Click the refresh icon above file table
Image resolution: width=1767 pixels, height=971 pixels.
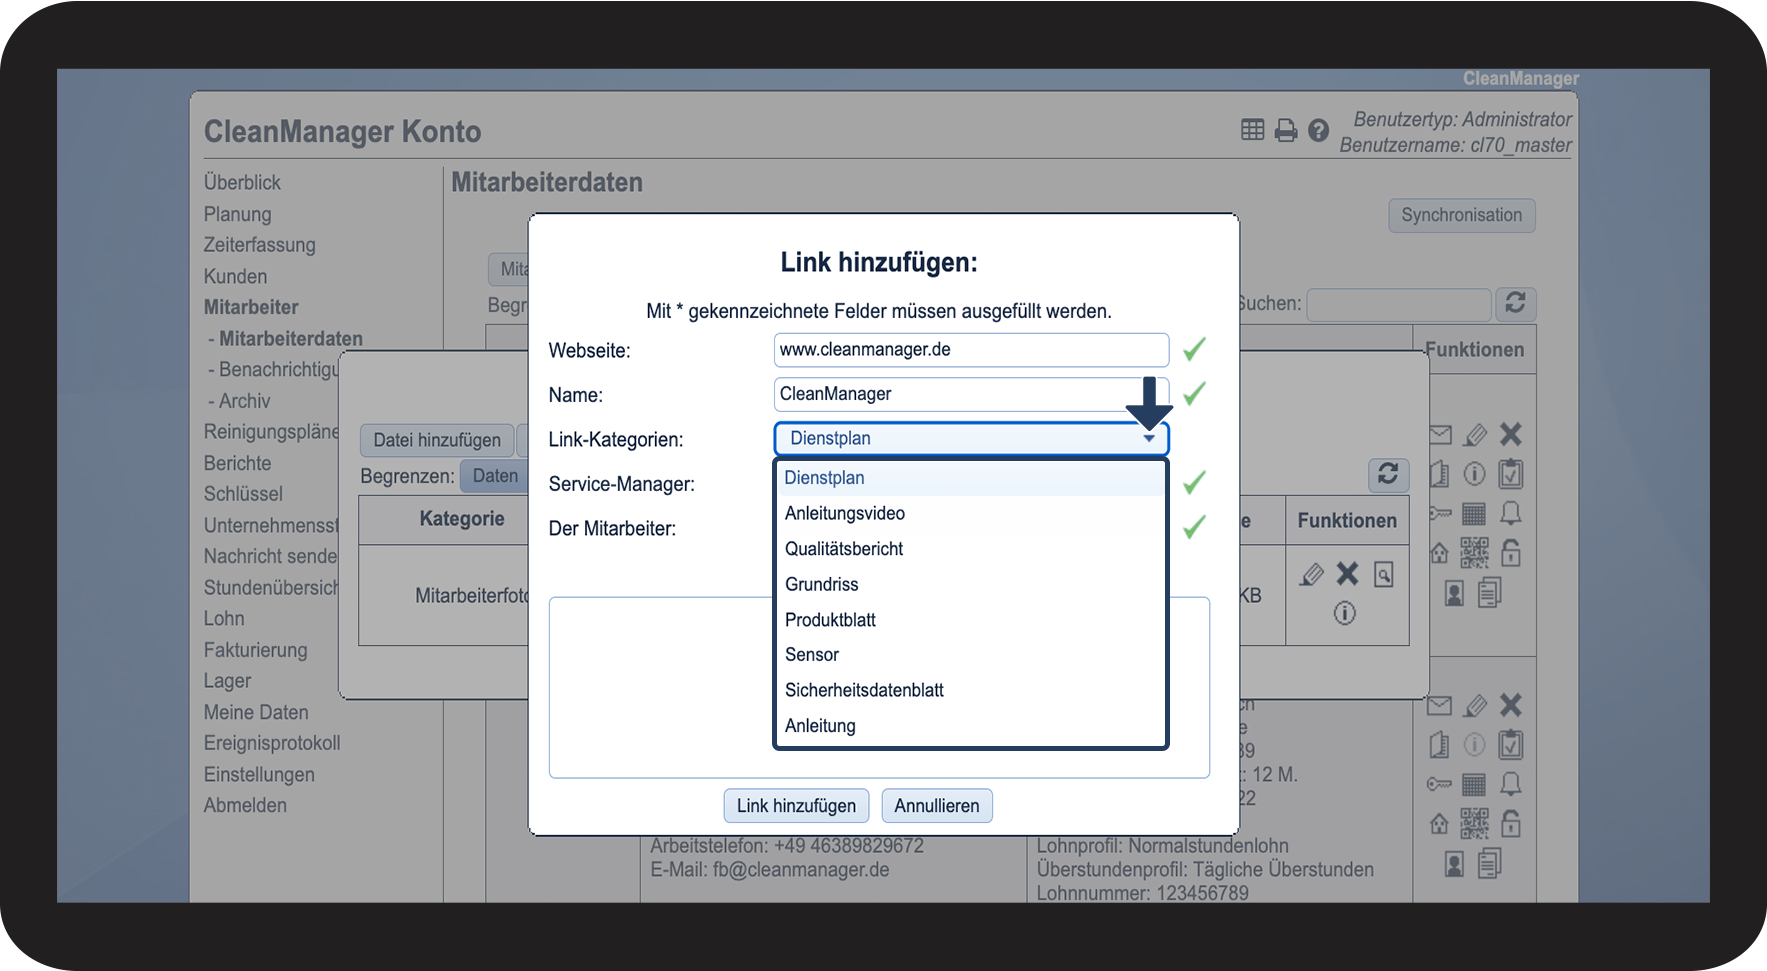click(1388, 474)
